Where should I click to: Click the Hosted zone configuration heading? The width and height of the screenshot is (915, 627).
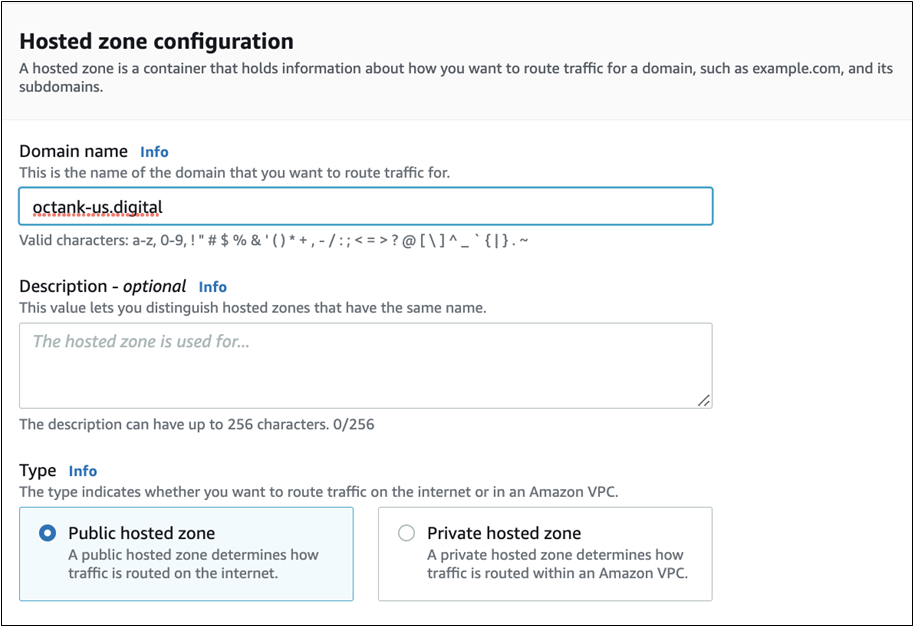click(x=157, y=42)
